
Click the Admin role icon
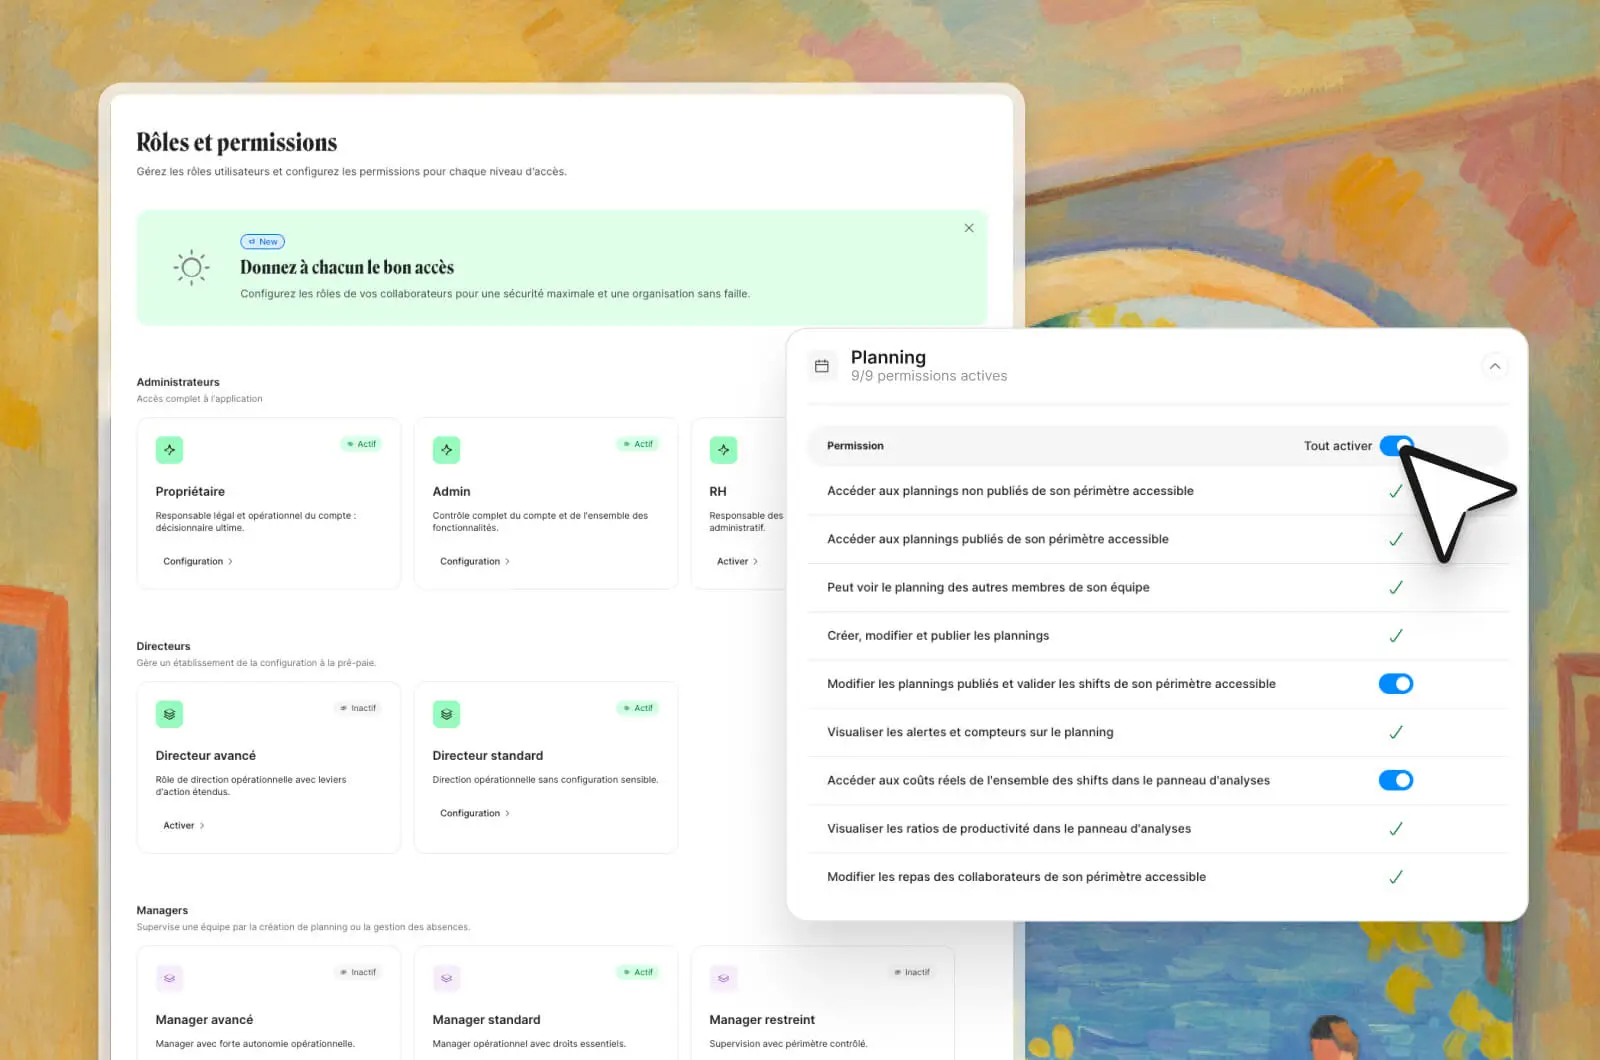coord(447,450)
